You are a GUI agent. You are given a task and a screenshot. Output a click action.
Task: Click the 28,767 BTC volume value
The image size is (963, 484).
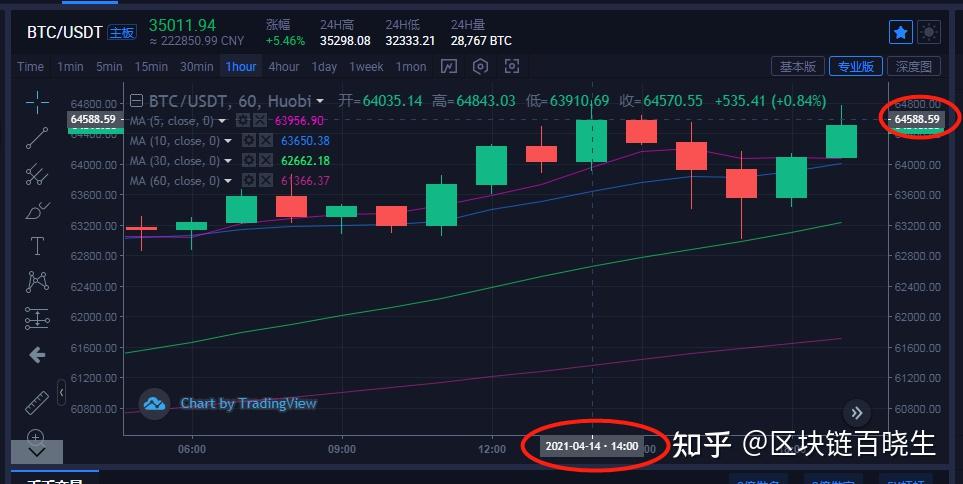[x=481, y=41]
